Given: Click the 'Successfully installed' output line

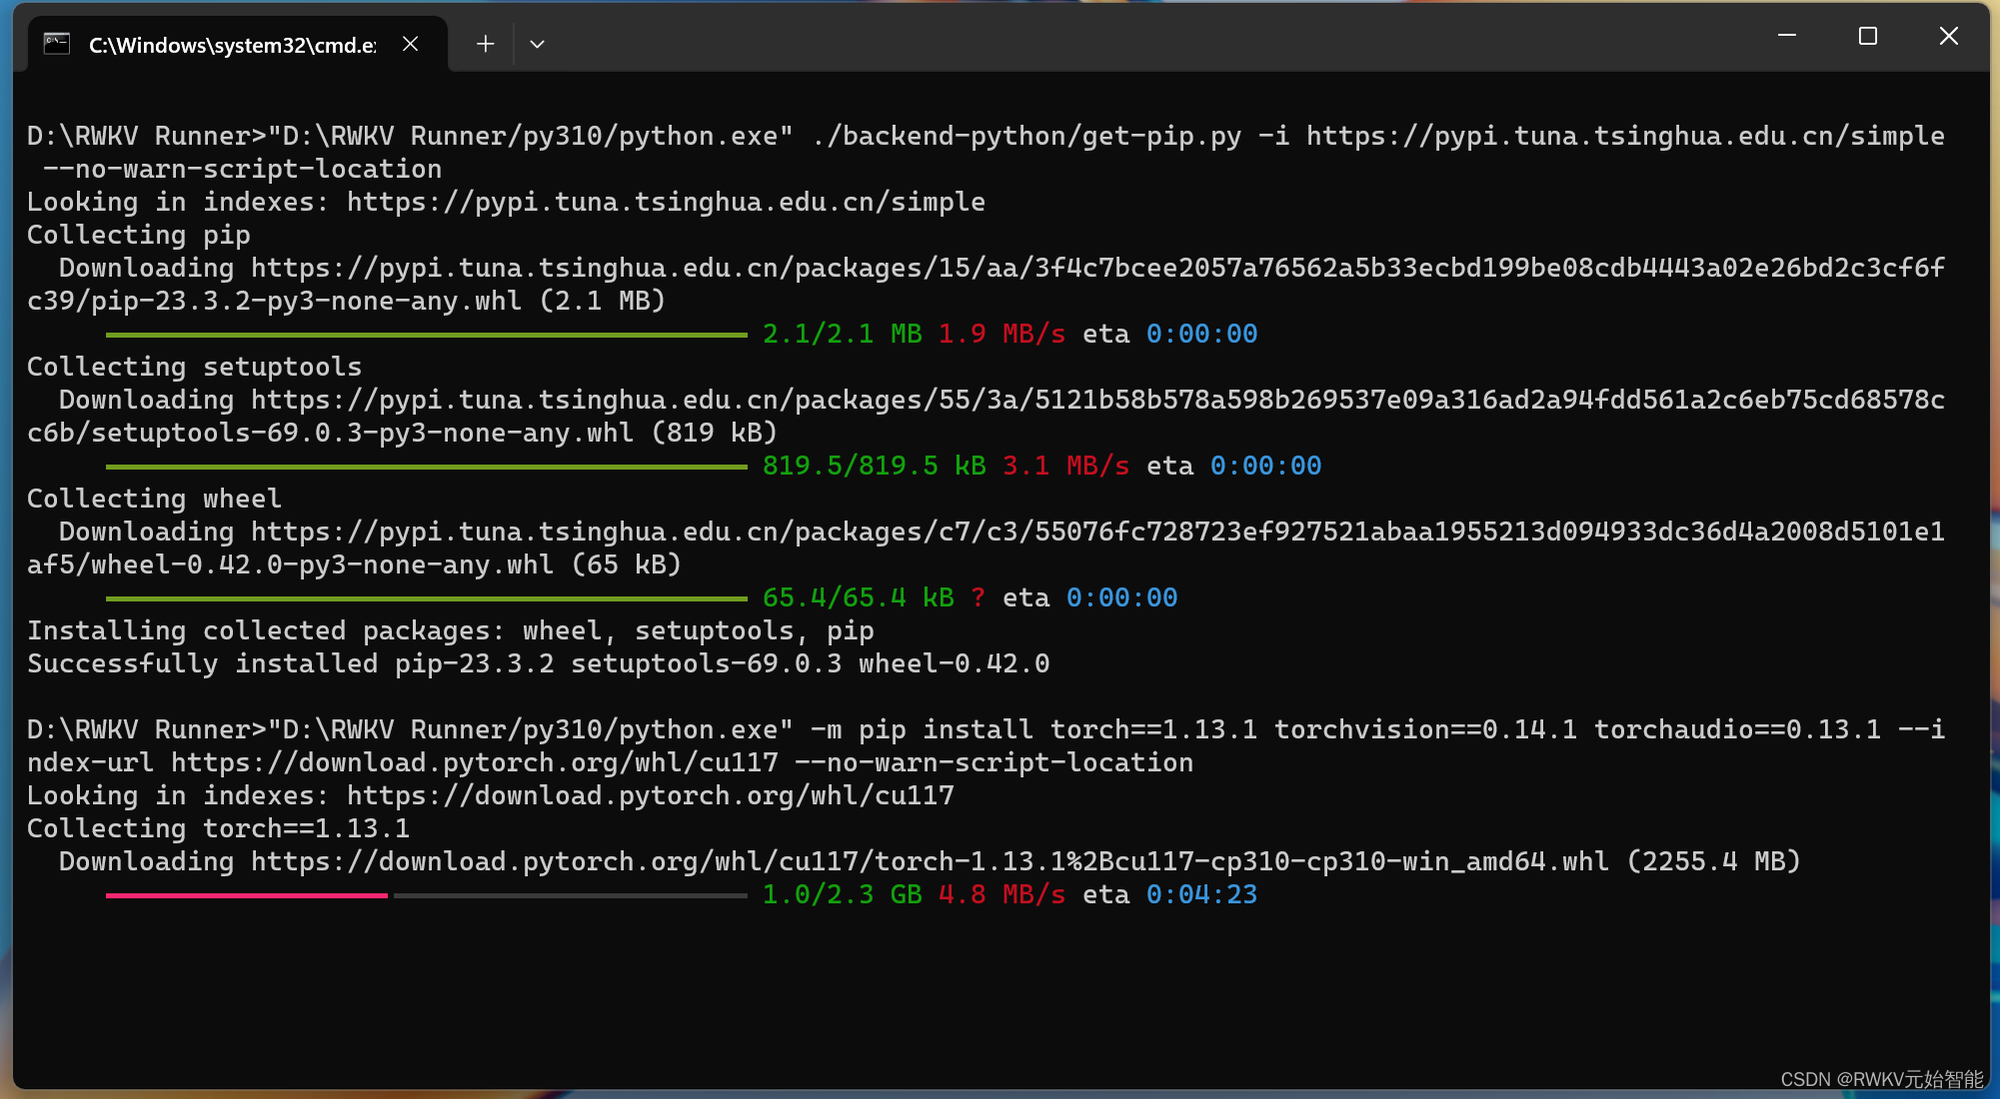Looking at the screenshot, I should coord(538,664).
